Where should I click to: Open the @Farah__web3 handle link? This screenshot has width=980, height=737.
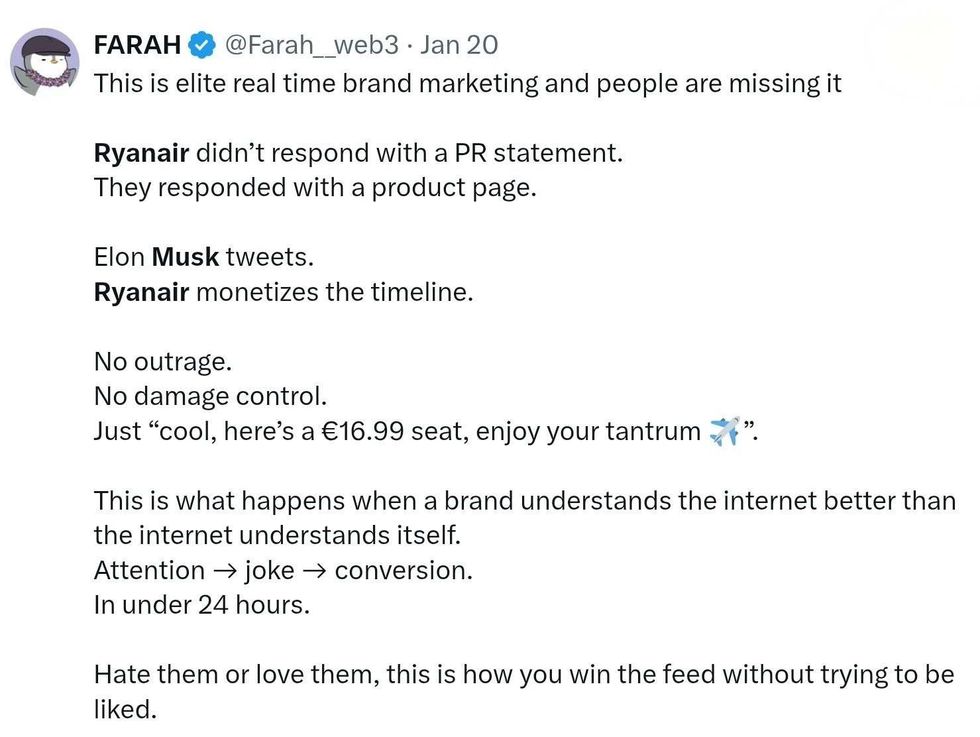[311, 46]
